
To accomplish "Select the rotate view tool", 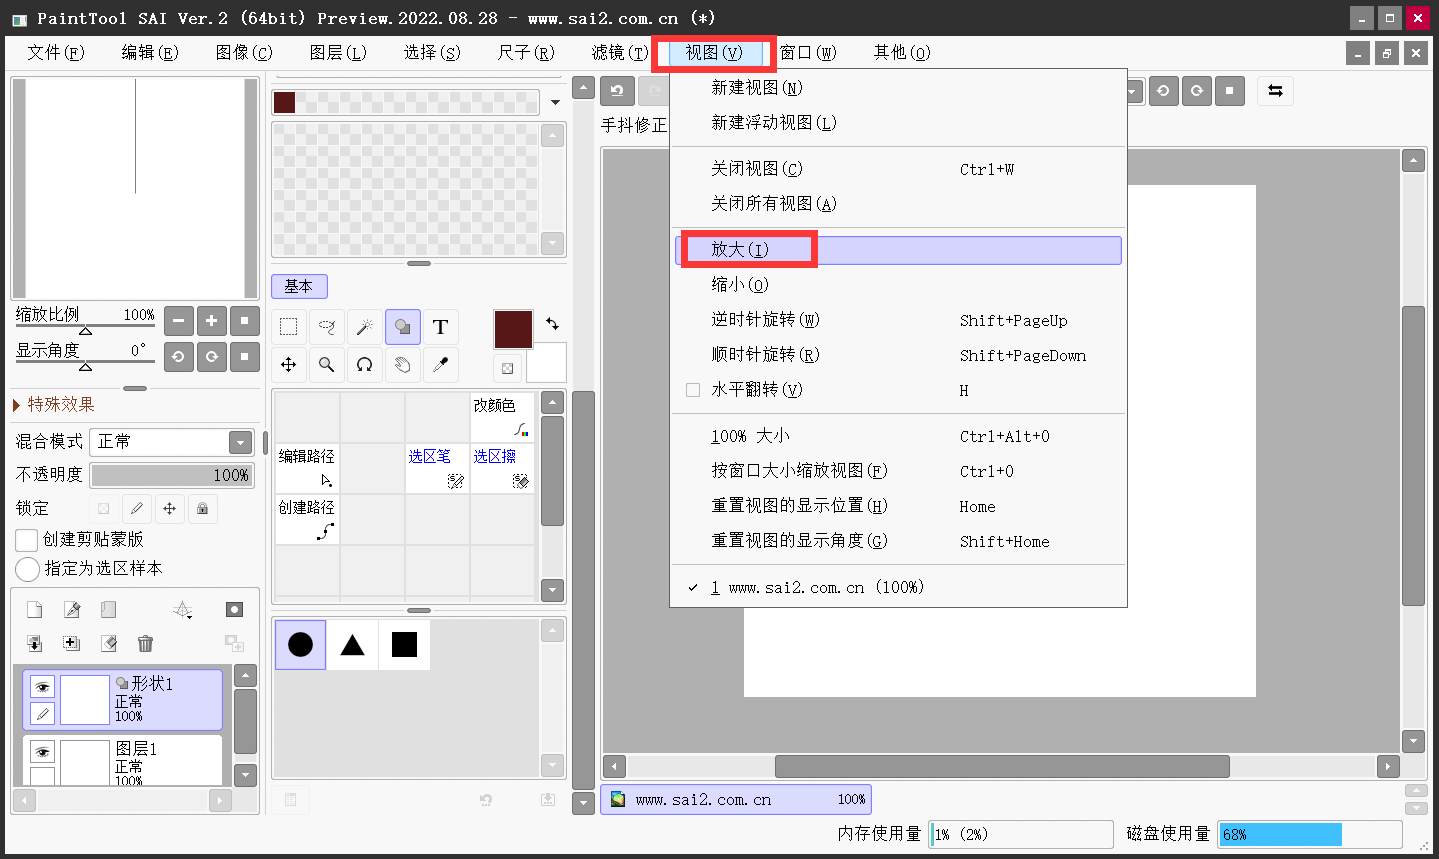I will pyautogui.click(x=365, y=365).
